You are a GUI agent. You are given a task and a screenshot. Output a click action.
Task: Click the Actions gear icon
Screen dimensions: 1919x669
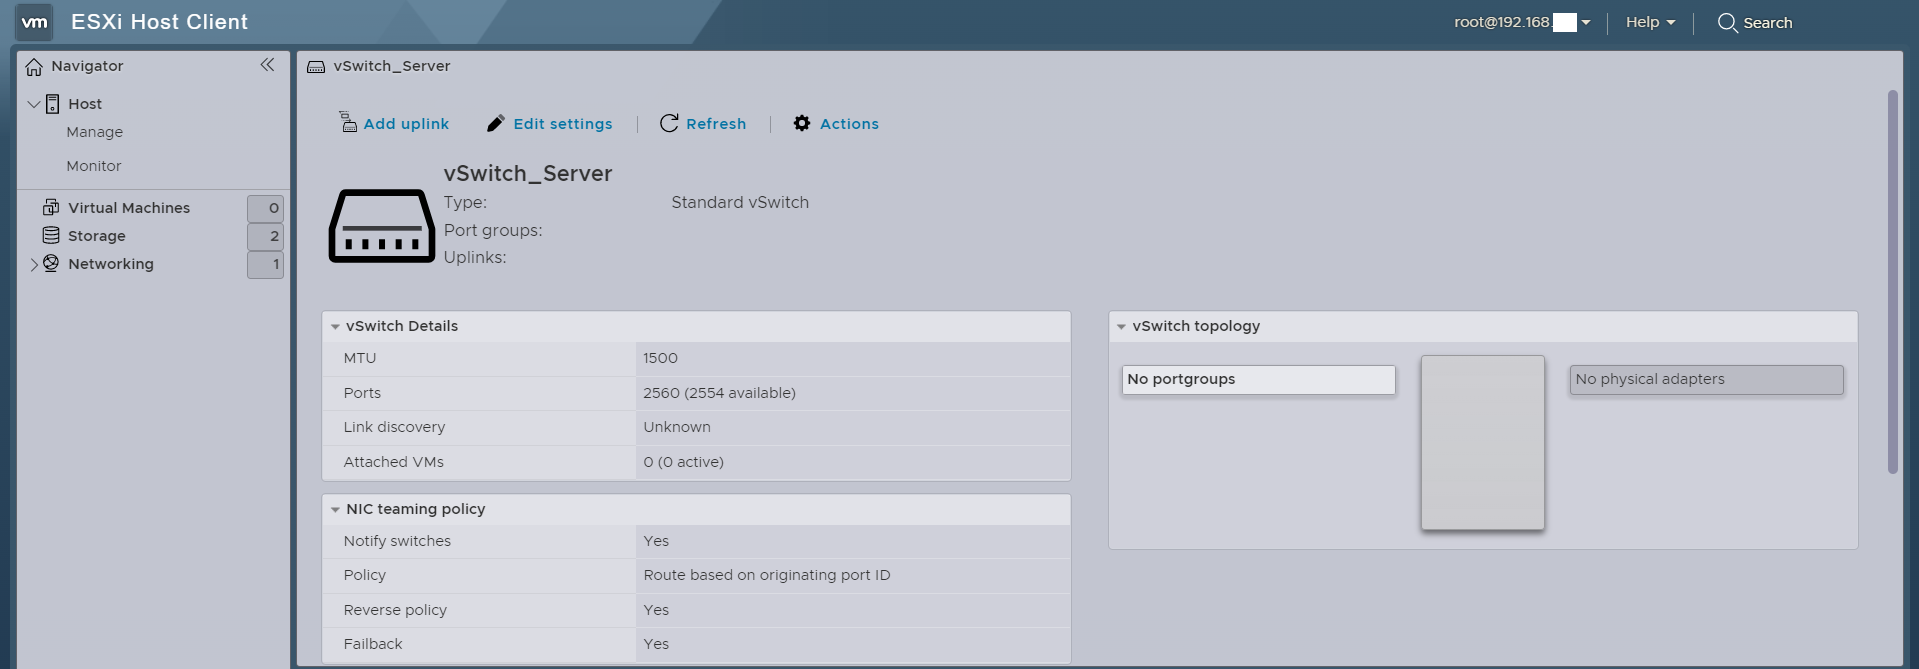click(802, 123)
